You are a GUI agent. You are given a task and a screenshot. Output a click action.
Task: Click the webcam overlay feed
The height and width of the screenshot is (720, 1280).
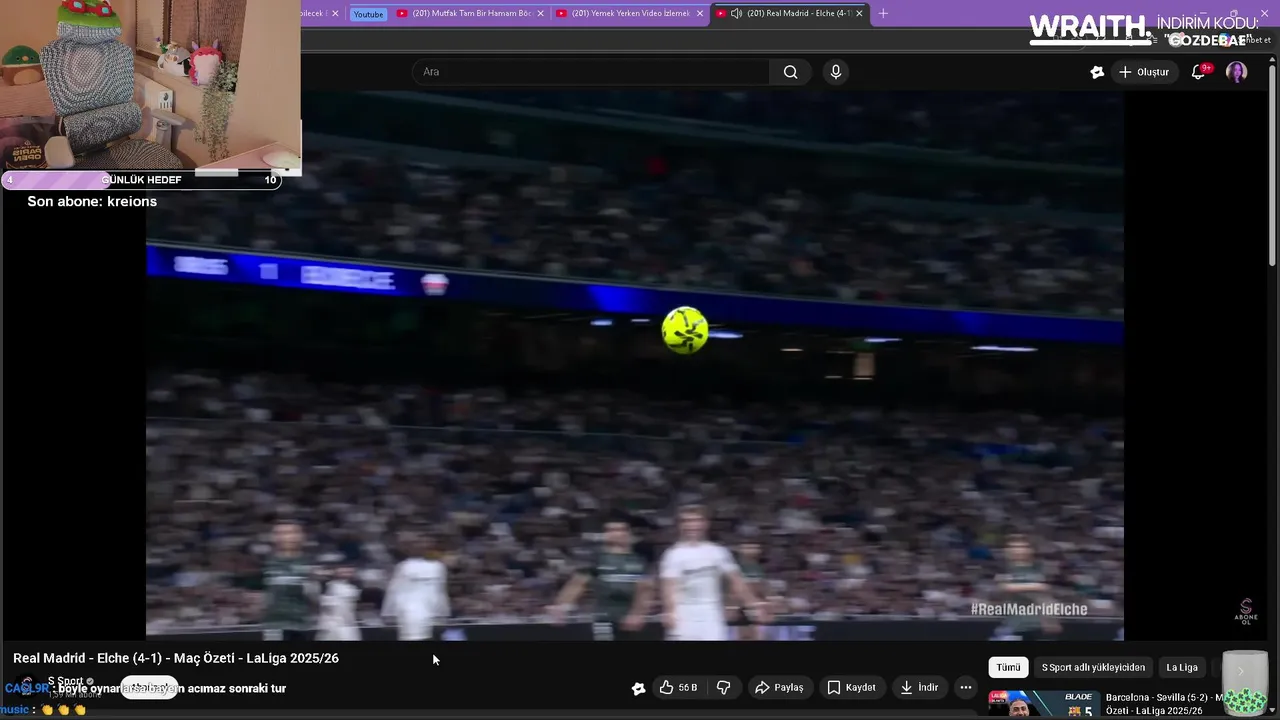click(150, 85)
